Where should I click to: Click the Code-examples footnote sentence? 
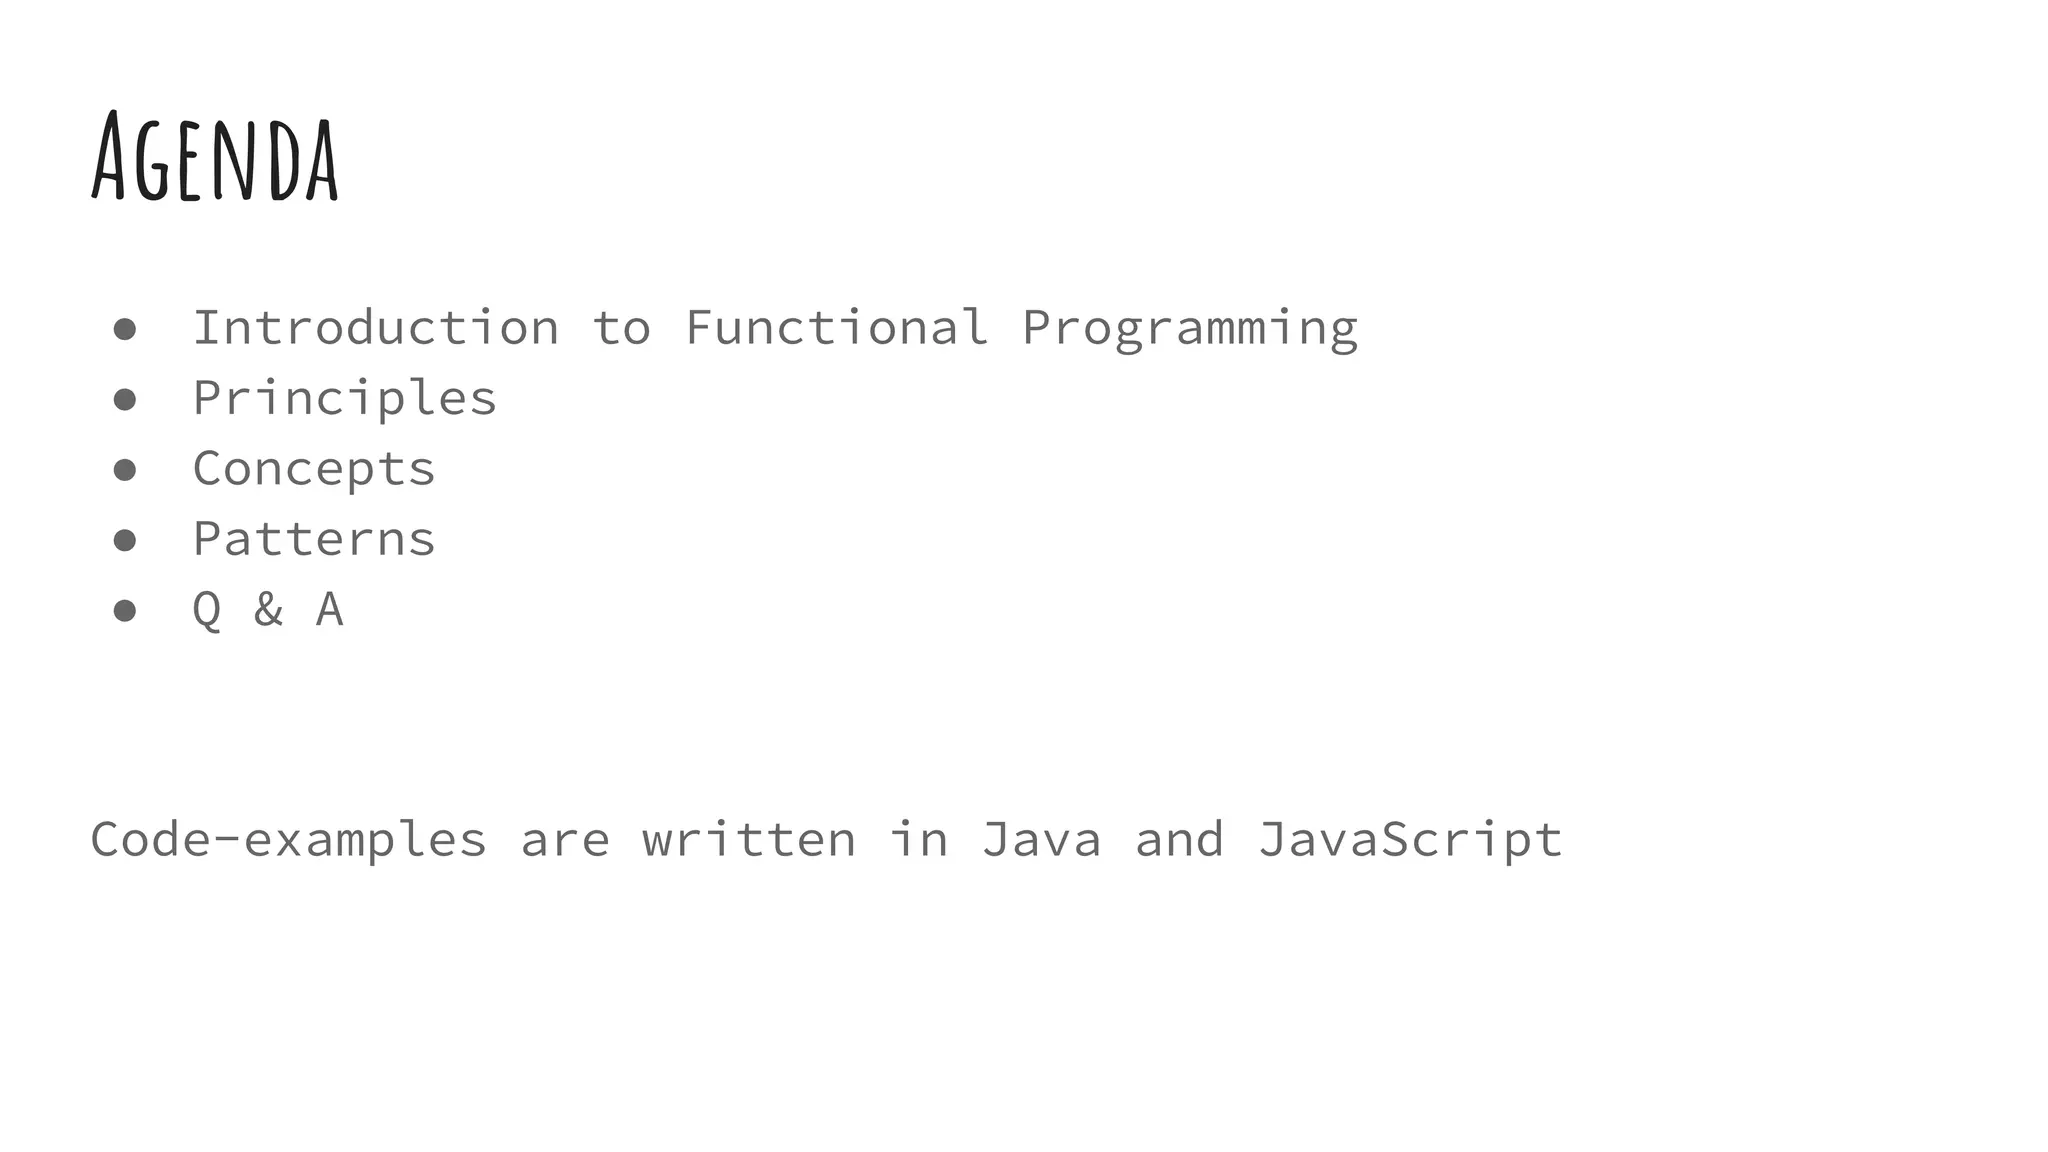coord(826,840)
